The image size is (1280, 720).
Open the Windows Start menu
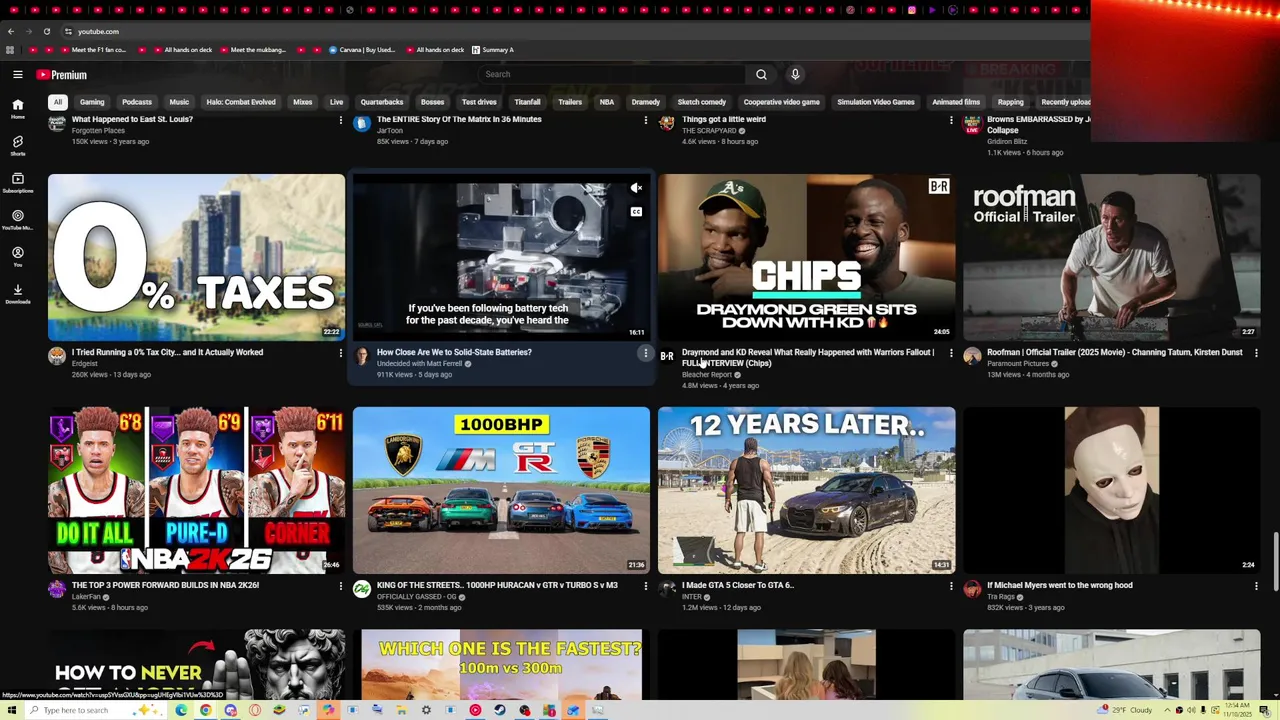coord(12,710)
